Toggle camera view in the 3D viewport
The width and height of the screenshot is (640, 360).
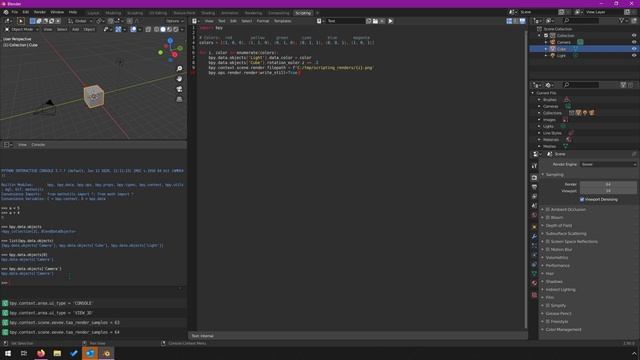point(179,89)
